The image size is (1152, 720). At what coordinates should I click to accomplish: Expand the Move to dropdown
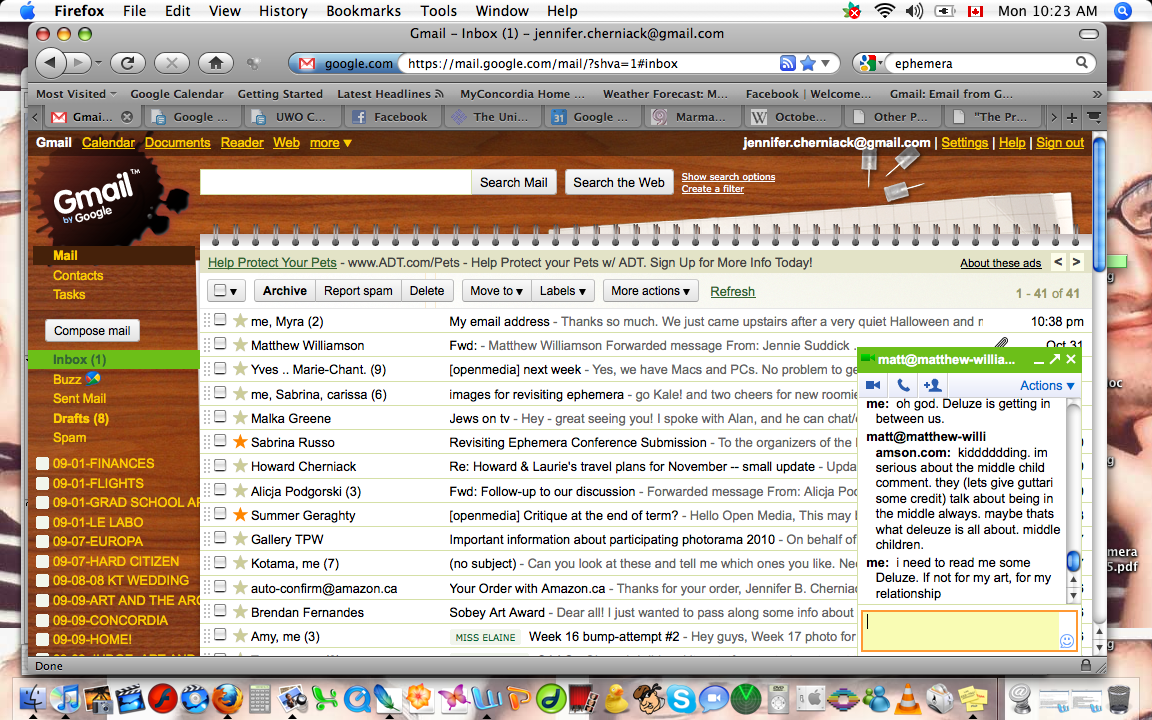[x=497, y=291]
